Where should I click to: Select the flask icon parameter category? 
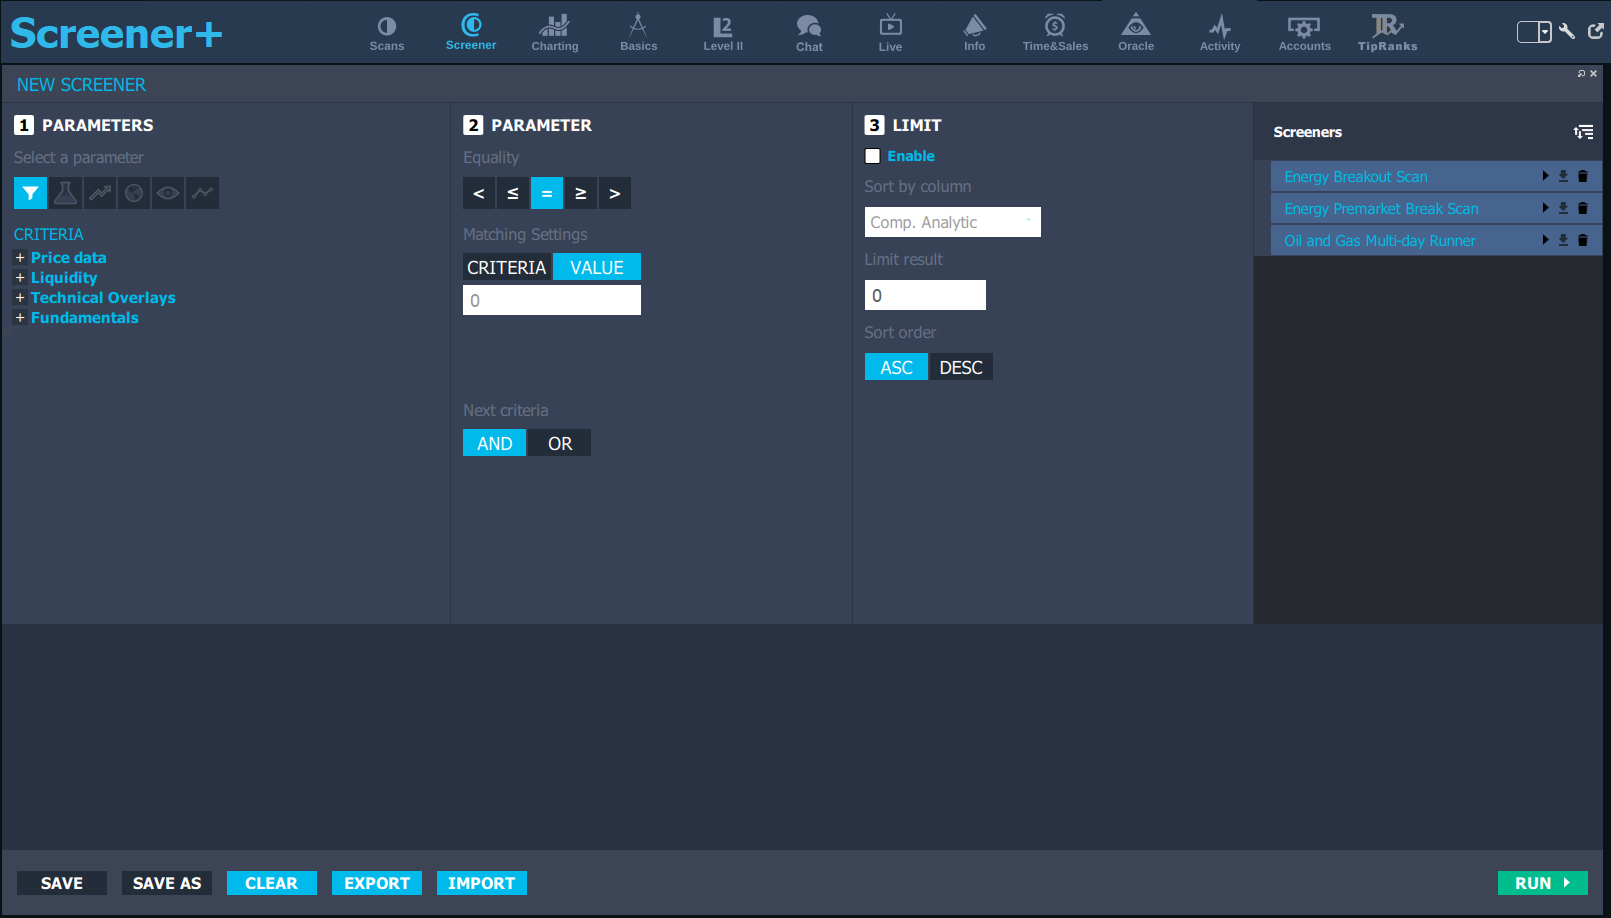[x=65, y=193]
